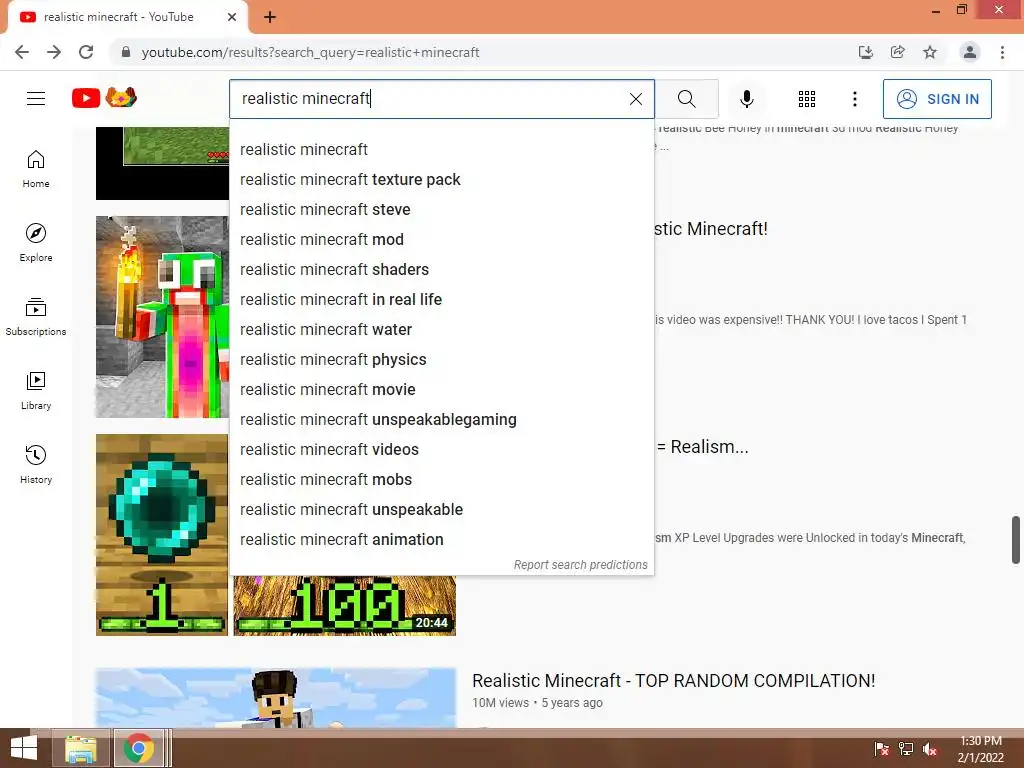The height and width of the screenshot is (768, 1024).
Task: Select suggestion 'realistic minecraft in real life'
Action: 441,300
